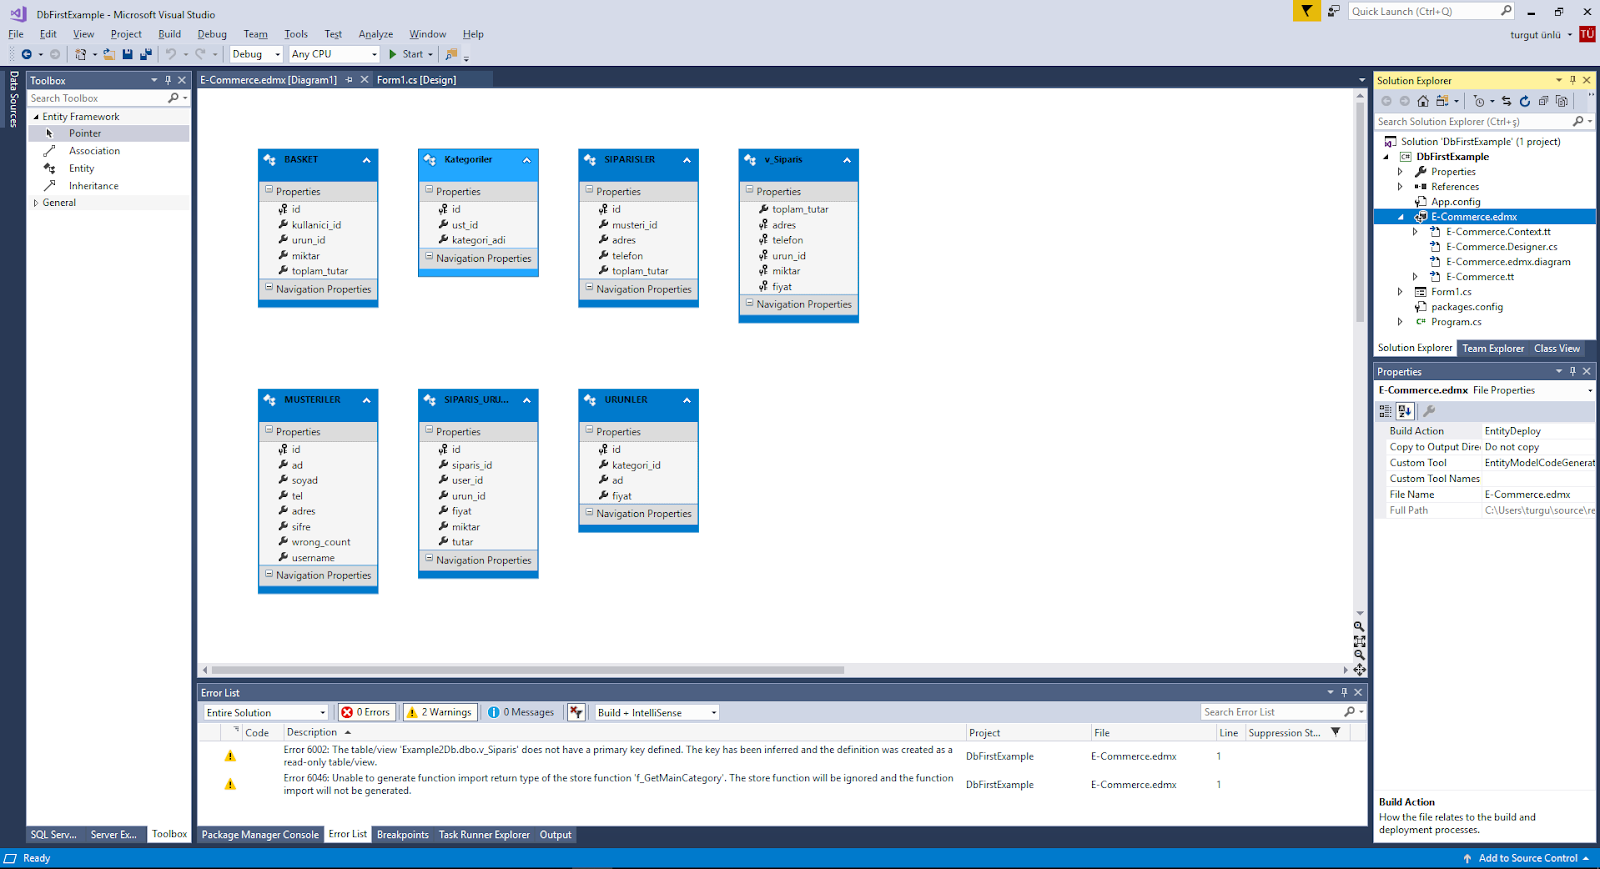Switch to the Form1.cs [Design] tab
1600x869 pixels.
(416, 80)
